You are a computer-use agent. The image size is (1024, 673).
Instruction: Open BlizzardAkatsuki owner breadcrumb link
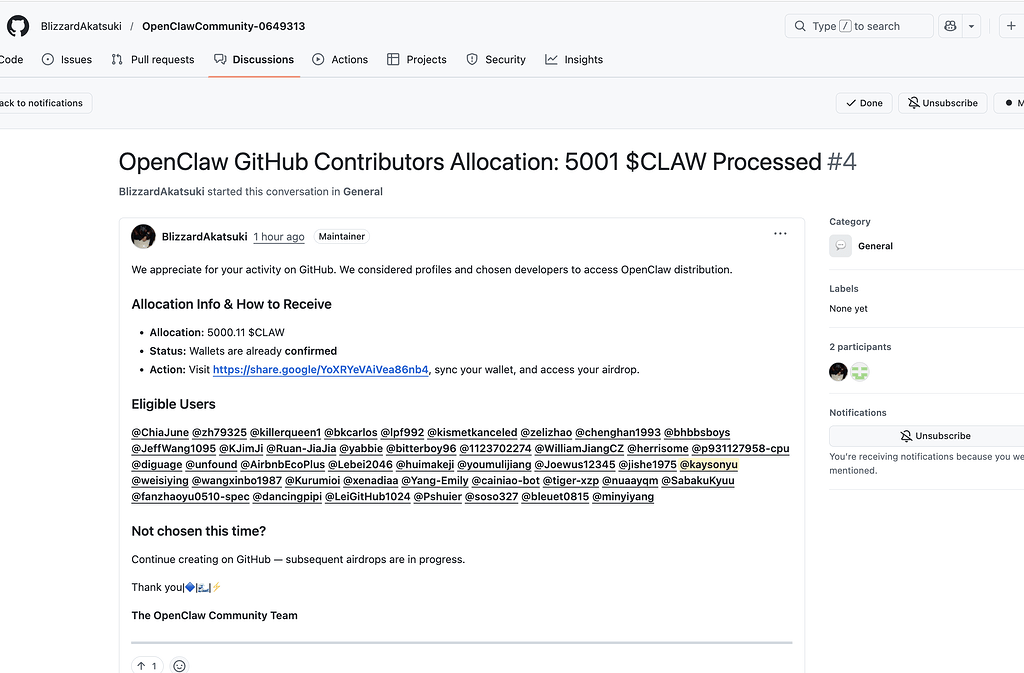81,26
